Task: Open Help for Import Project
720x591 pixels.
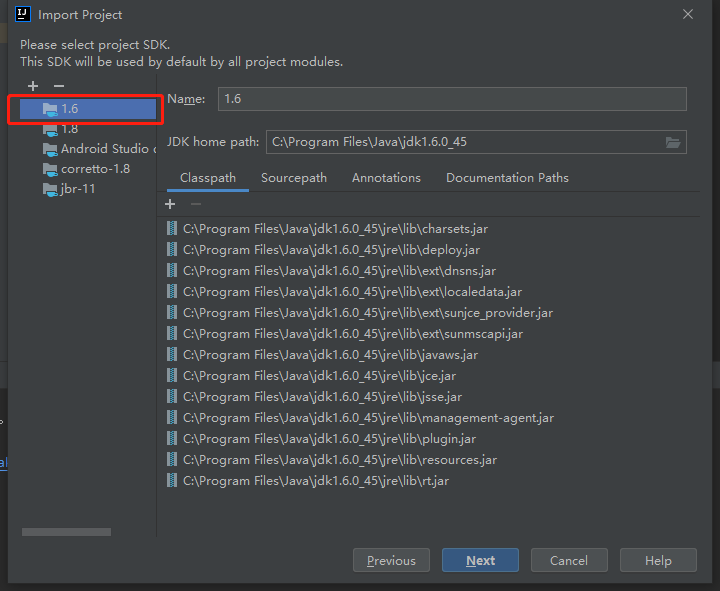Action: point(658,560)
